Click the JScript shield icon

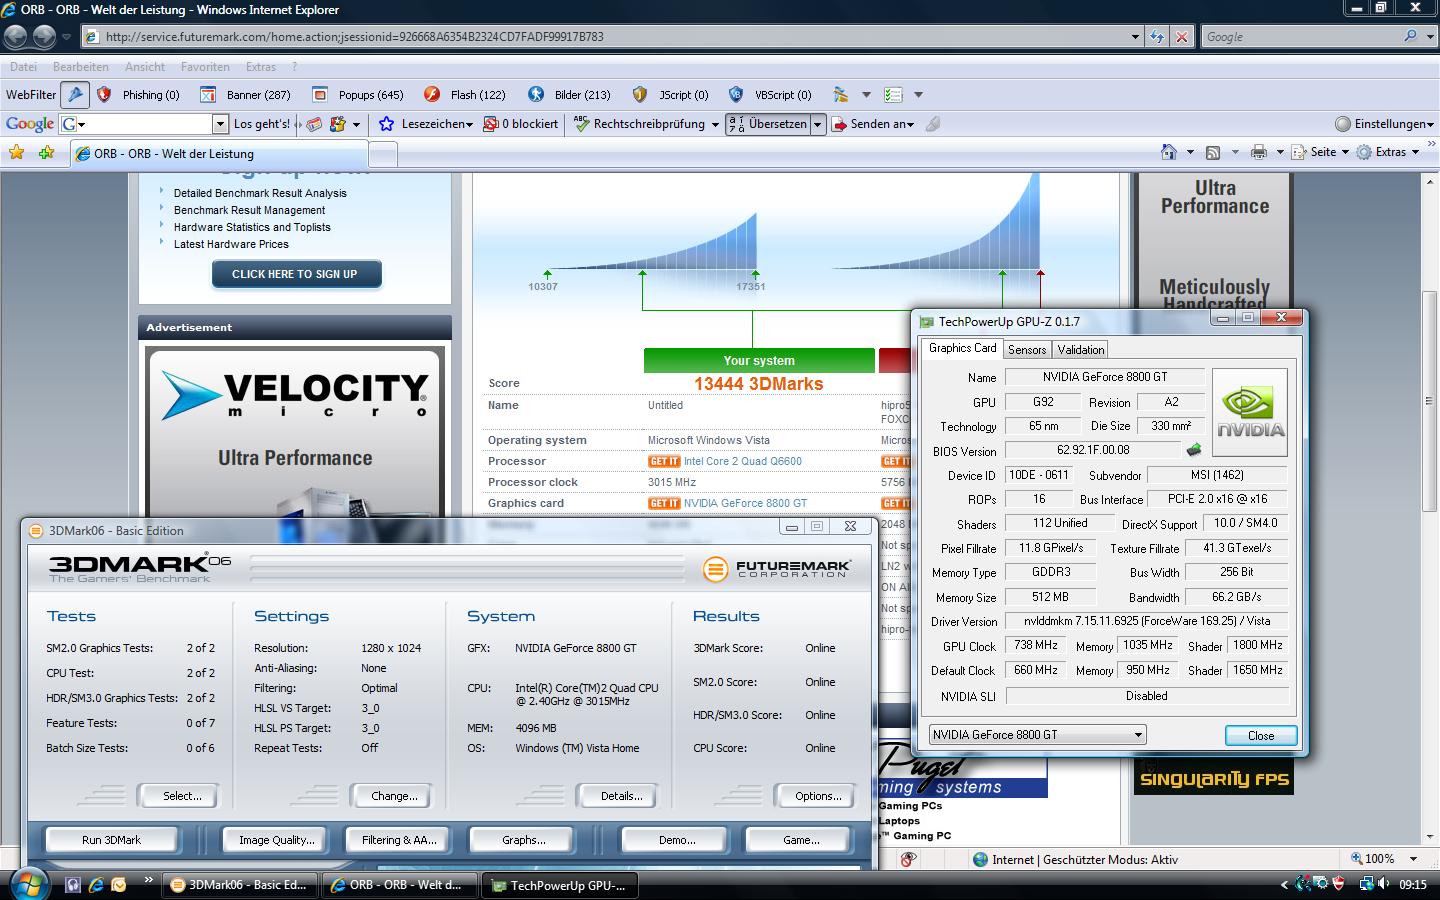[x=640, y=95]
